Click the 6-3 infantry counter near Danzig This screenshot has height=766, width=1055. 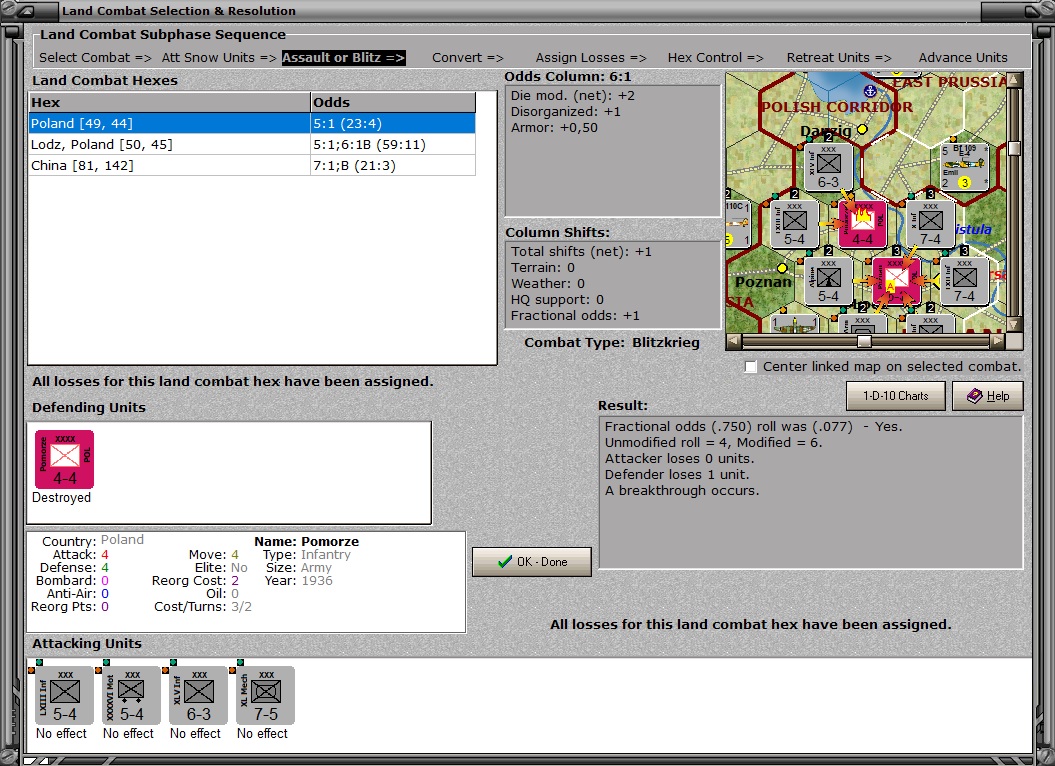(828, 166)
